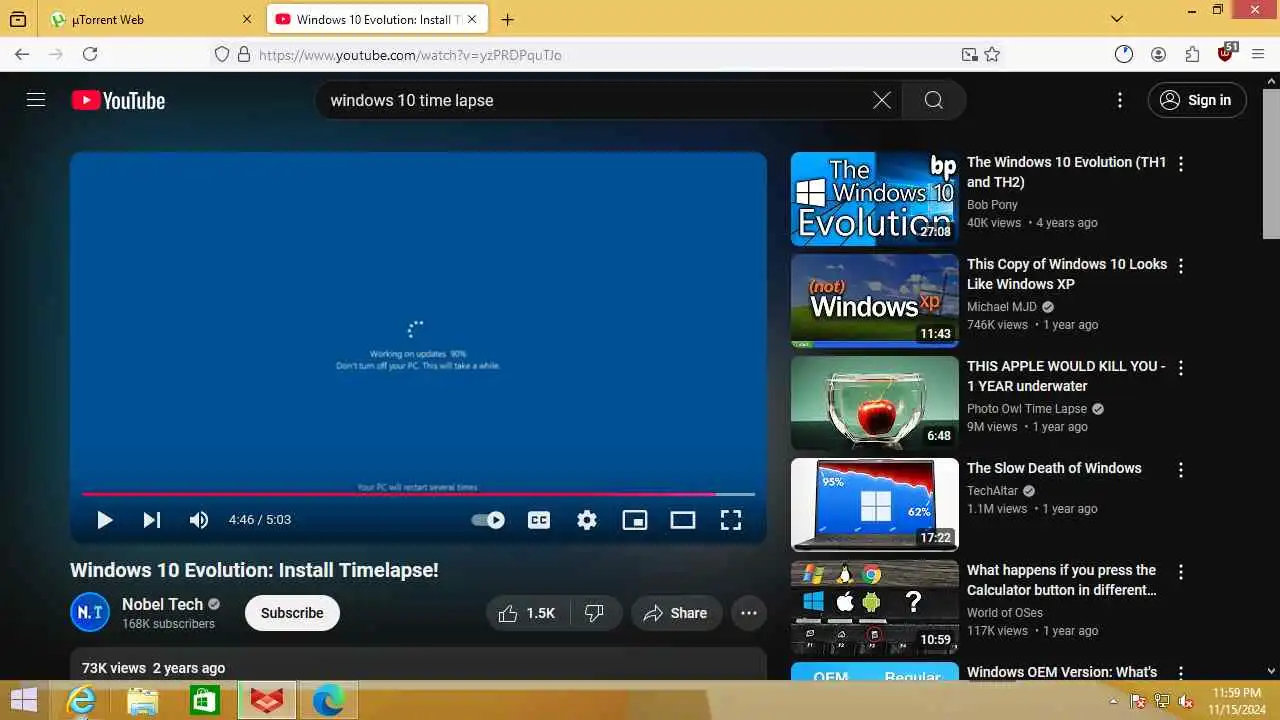Open recent browsing button in tab bar
This screenshot has height=720, width=1280.
pyautogui.click(x=18, y=19)
